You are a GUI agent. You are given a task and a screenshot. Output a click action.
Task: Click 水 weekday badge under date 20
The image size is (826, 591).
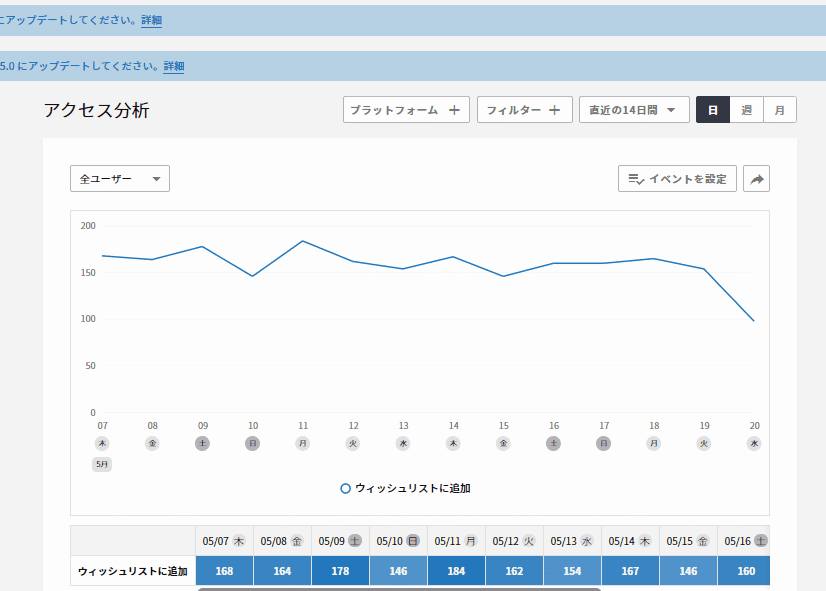754,444
